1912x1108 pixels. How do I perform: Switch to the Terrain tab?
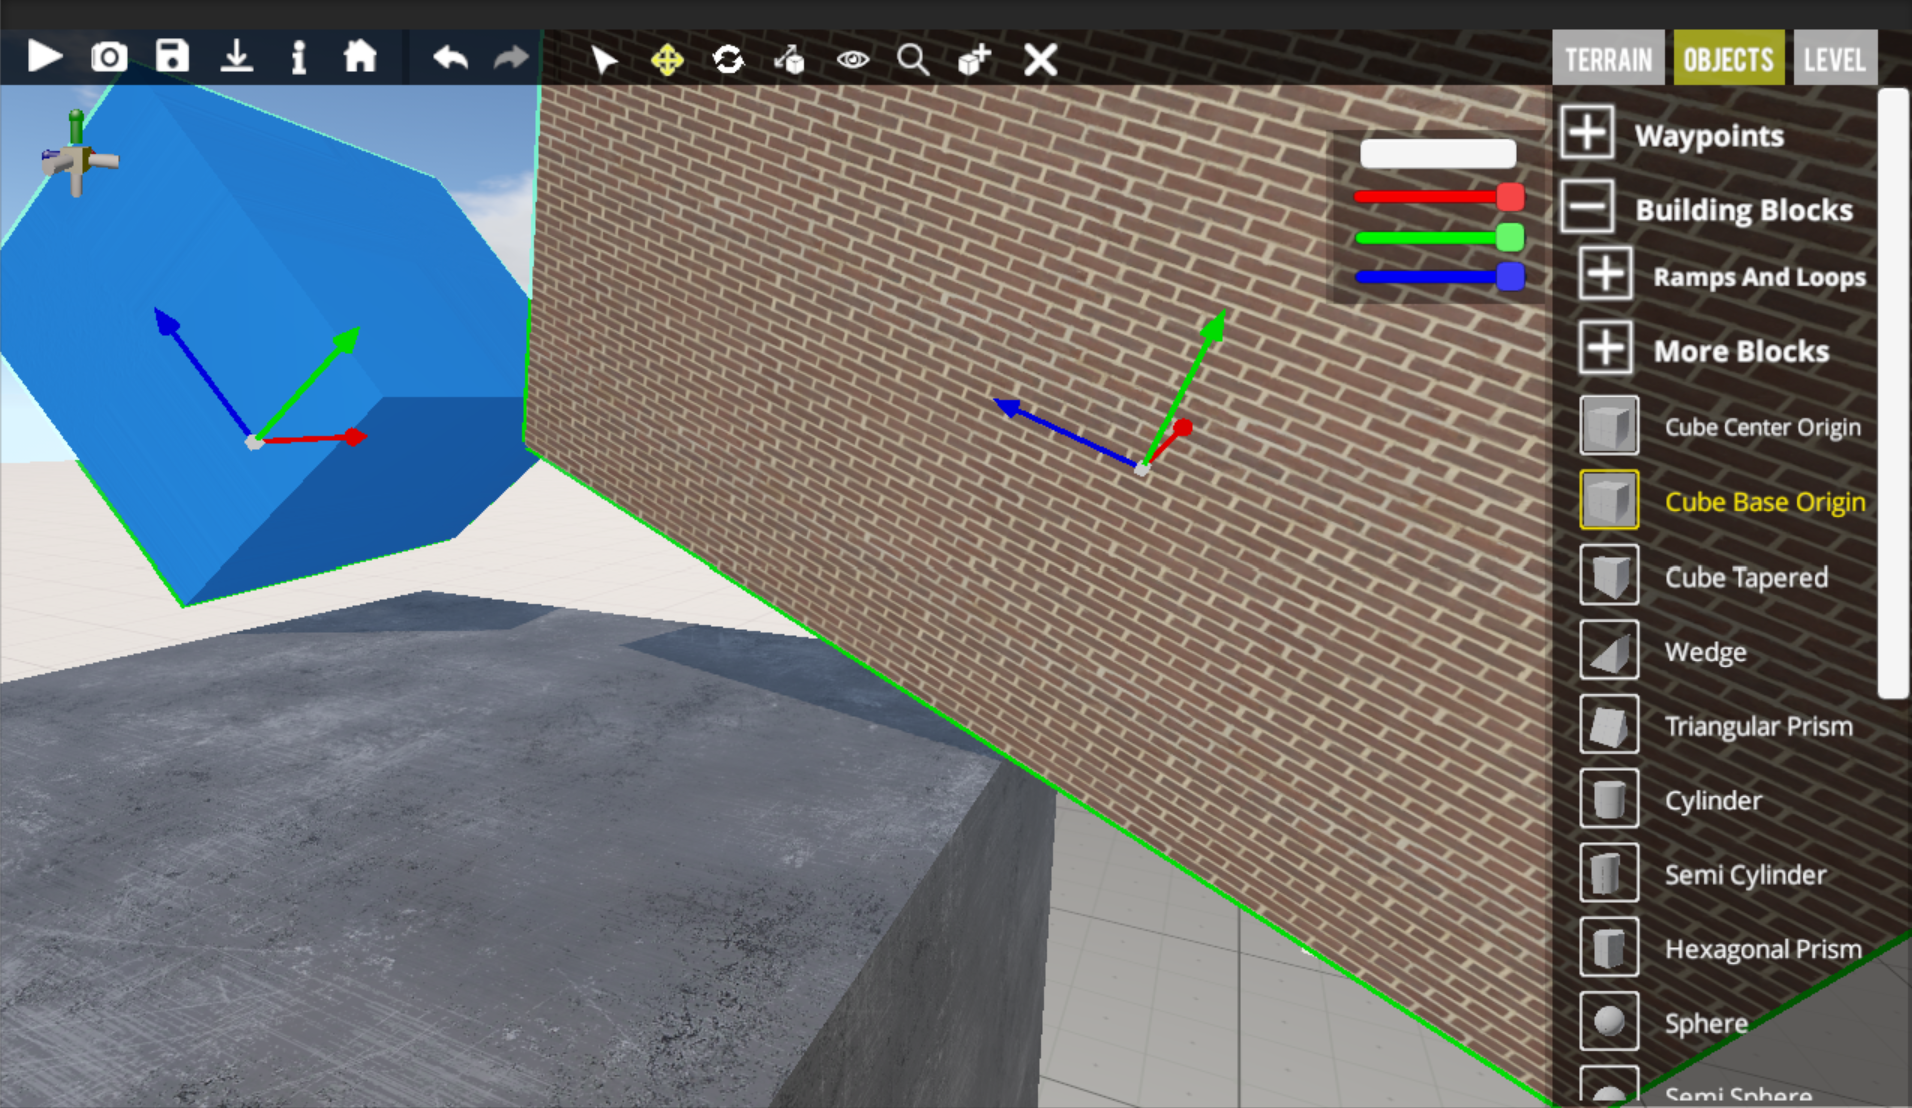pos(1608,59)
